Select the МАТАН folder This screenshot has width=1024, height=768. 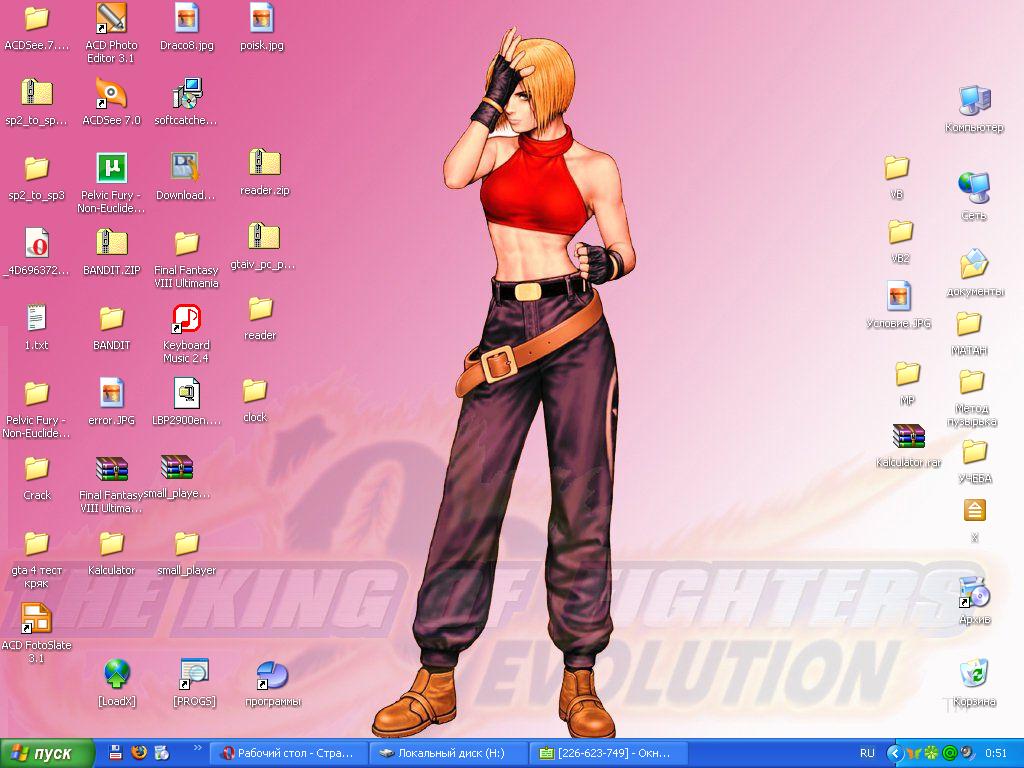click(968, 324)
